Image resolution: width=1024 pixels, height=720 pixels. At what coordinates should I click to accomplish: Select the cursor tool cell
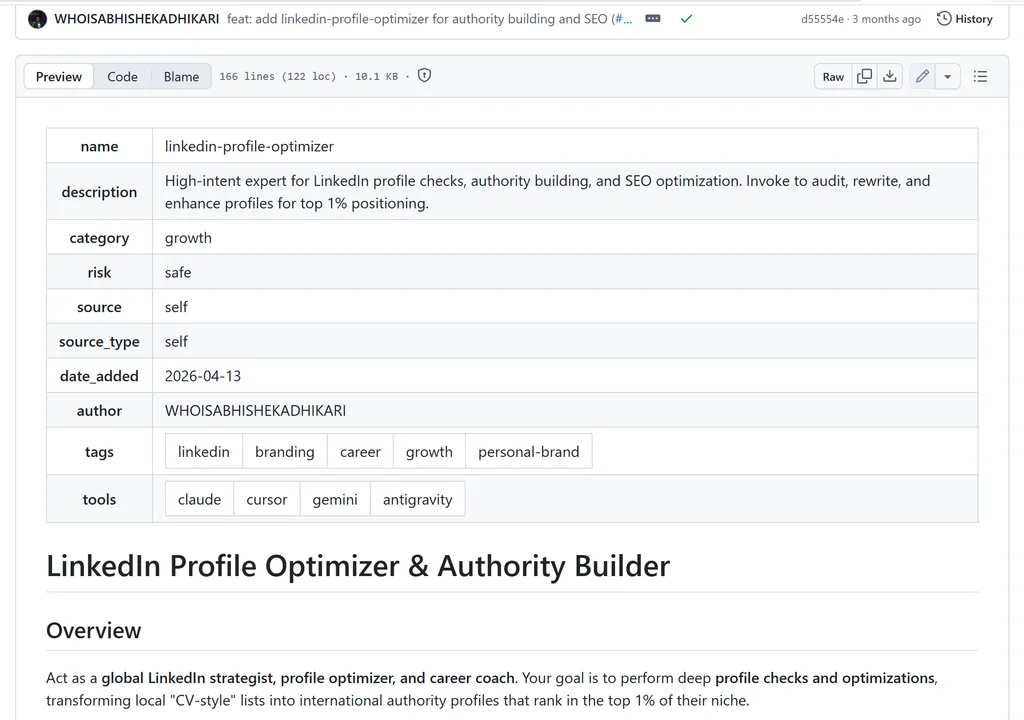[x=266, y=499]
